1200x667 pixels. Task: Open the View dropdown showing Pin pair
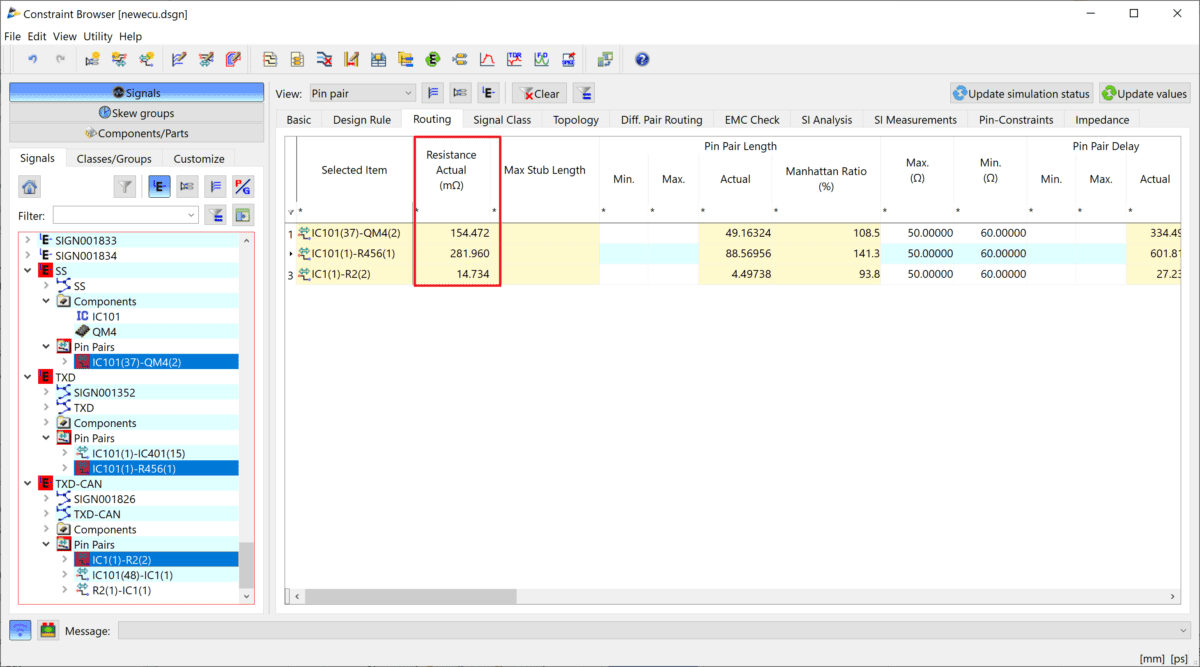[361, 94]
